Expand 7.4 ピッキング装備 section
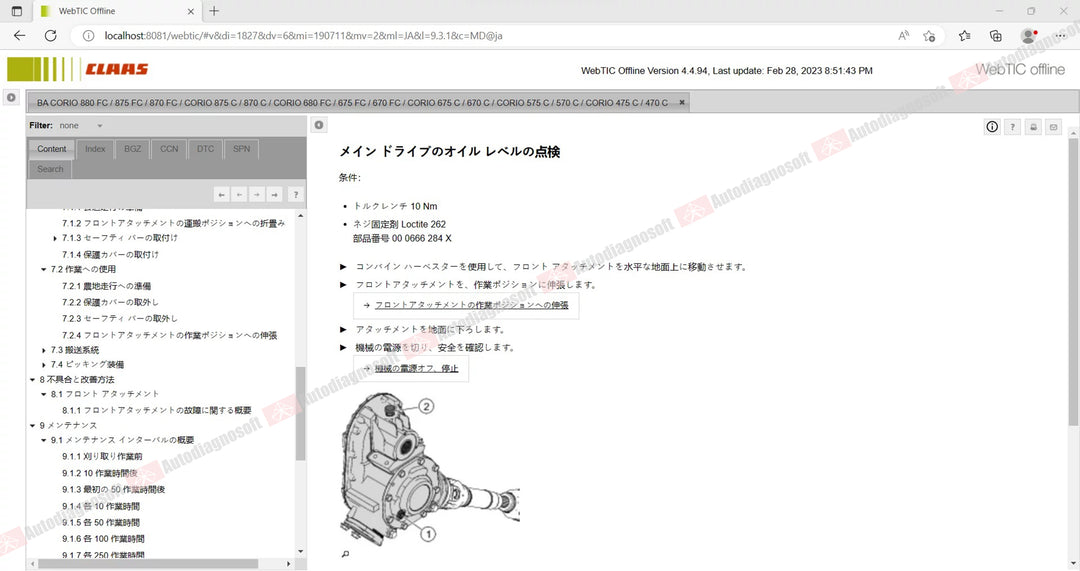 click(x=43, y=364)
